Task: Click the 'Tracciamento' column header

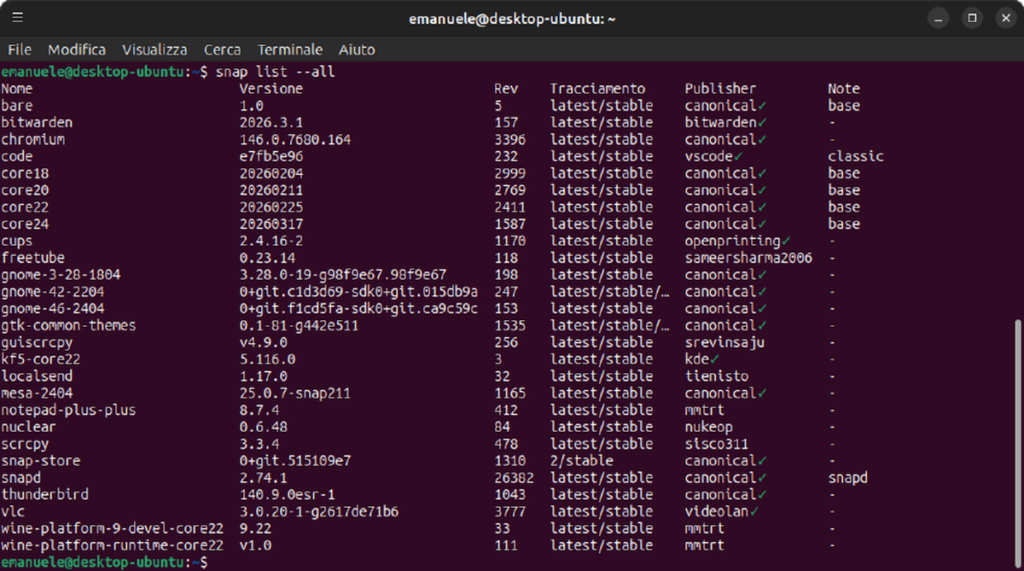Action: (598, 89)
